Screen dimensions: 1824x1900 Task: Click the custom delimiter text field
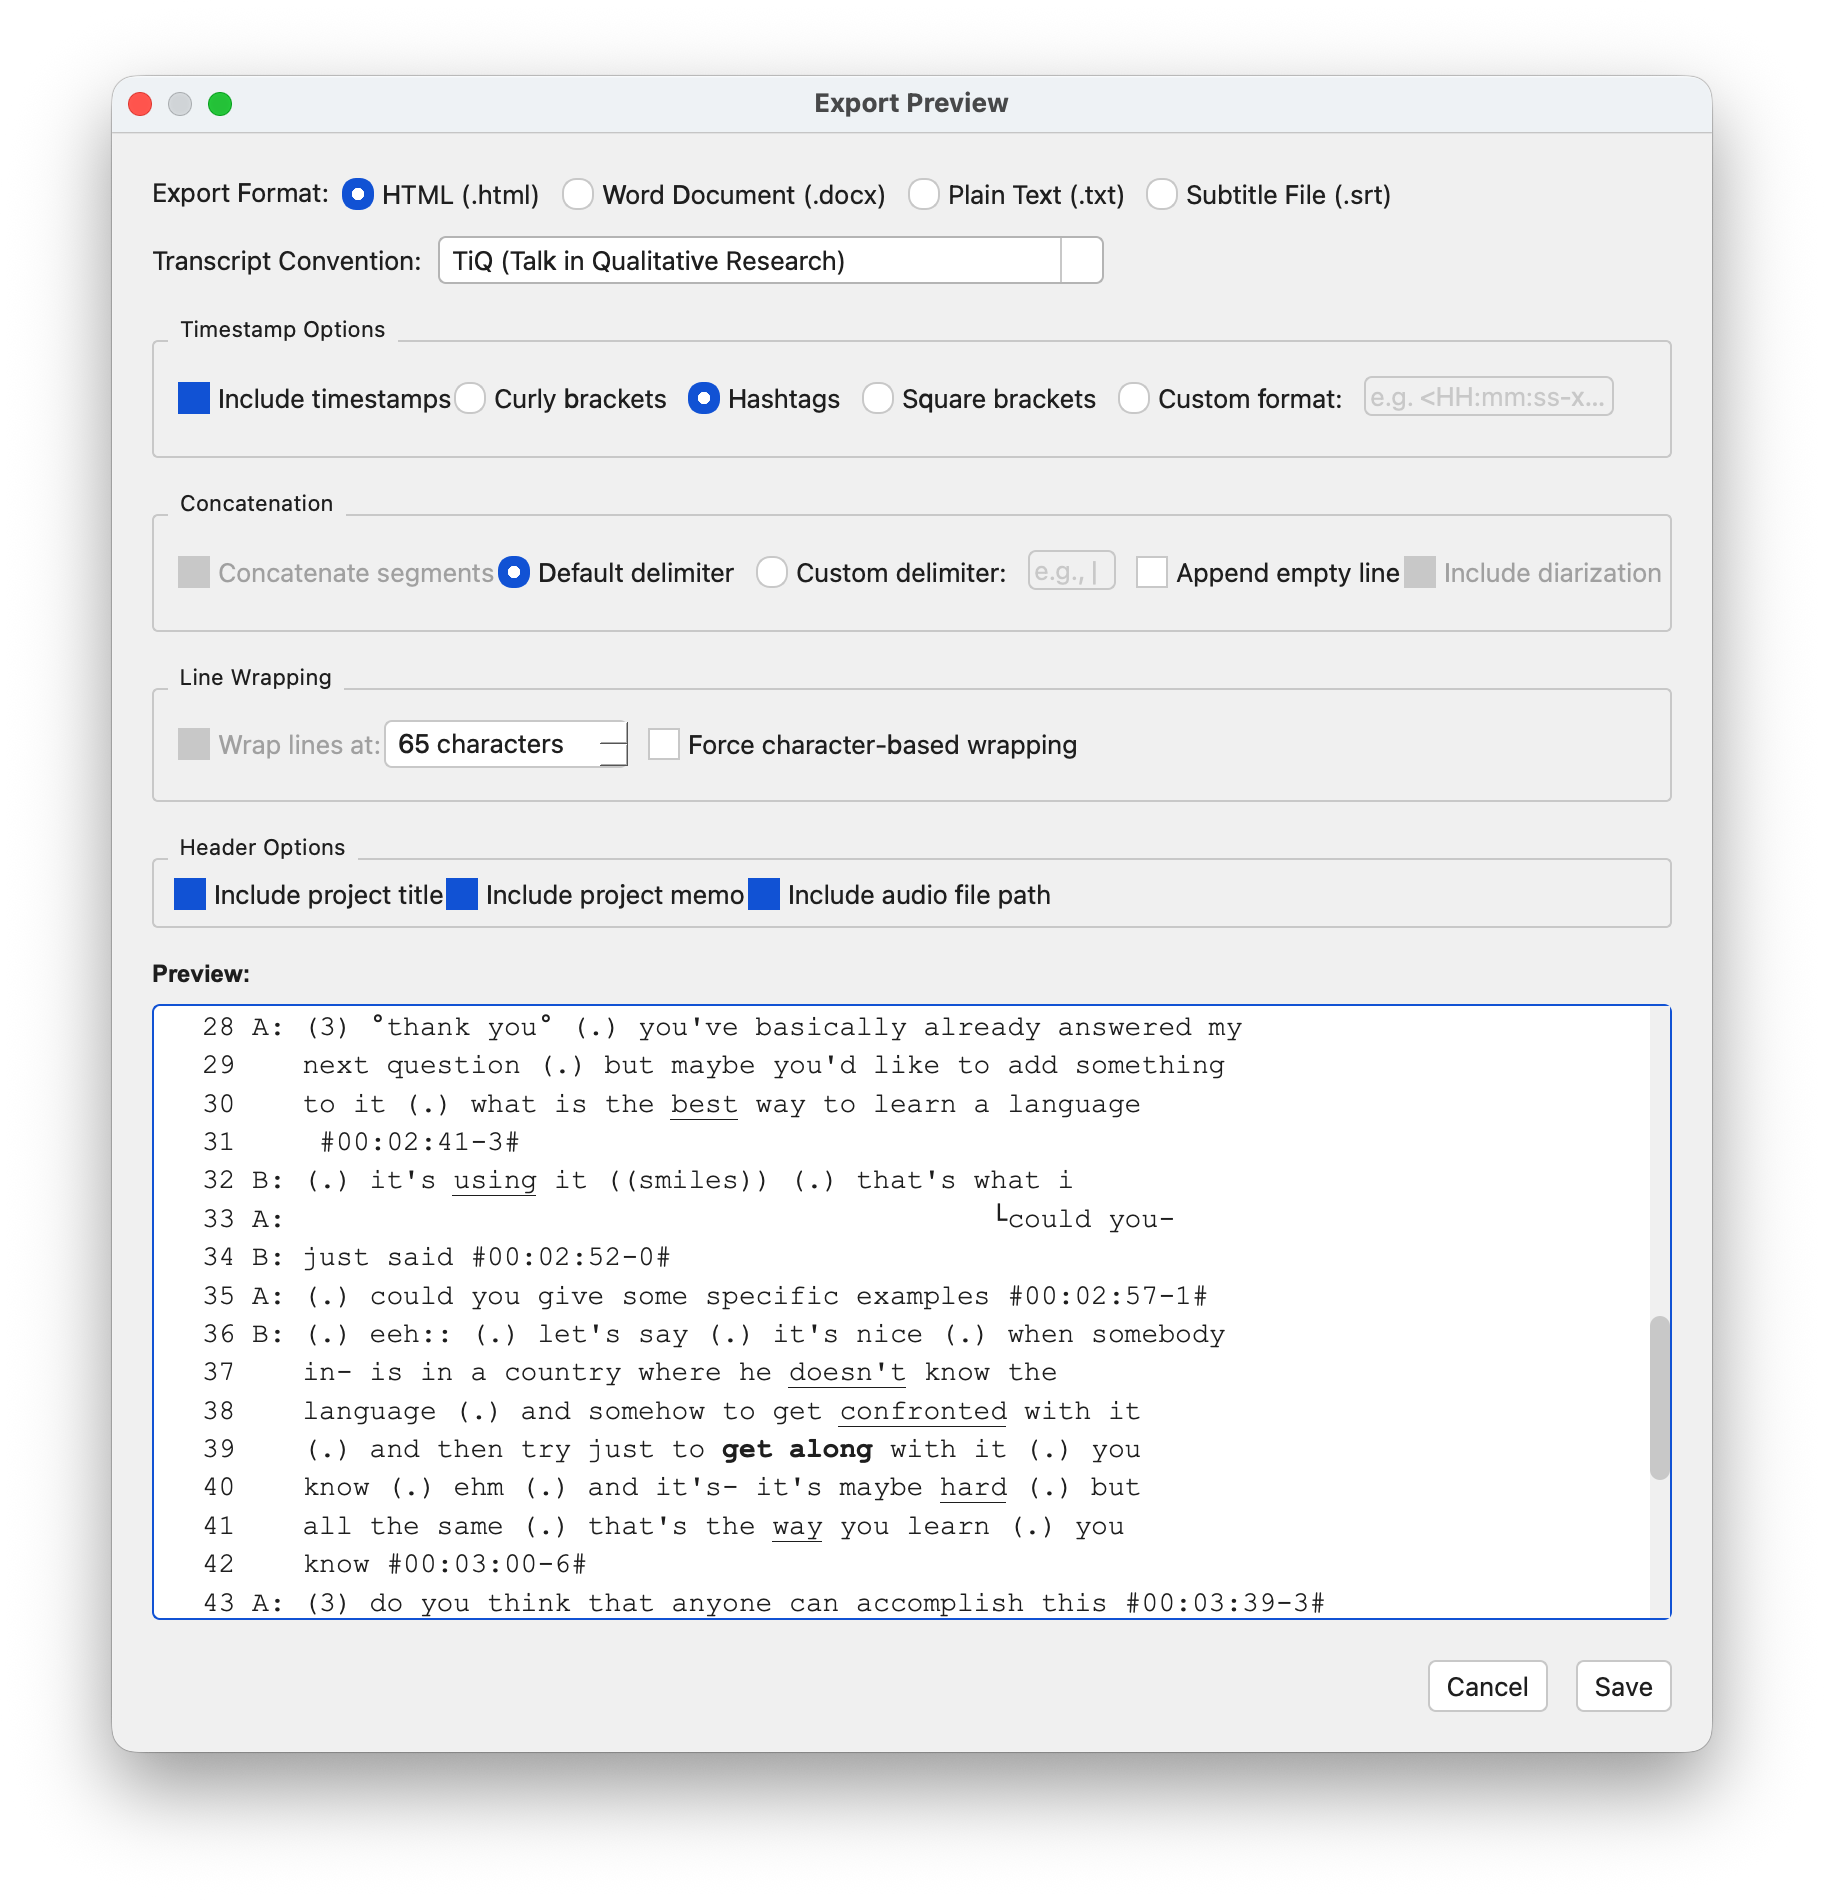[x=1071, y=571]
